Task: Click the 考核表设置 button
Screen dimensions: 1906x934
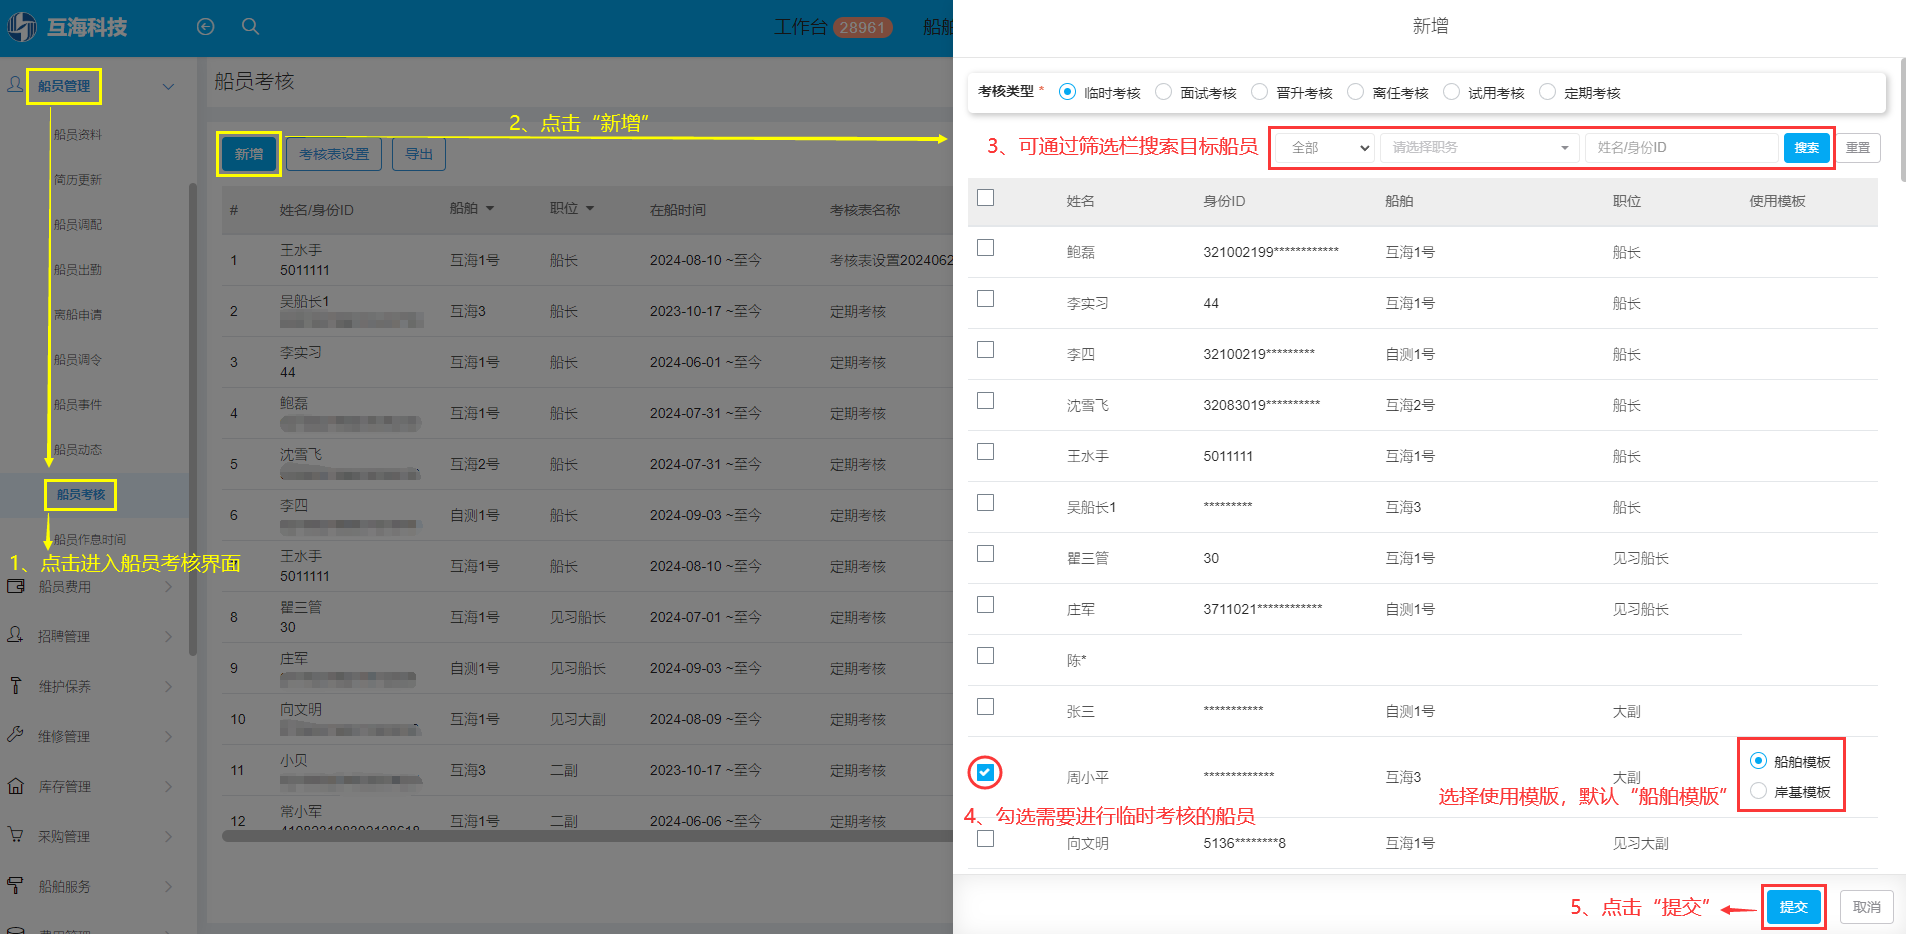Action: click(334, 154)
